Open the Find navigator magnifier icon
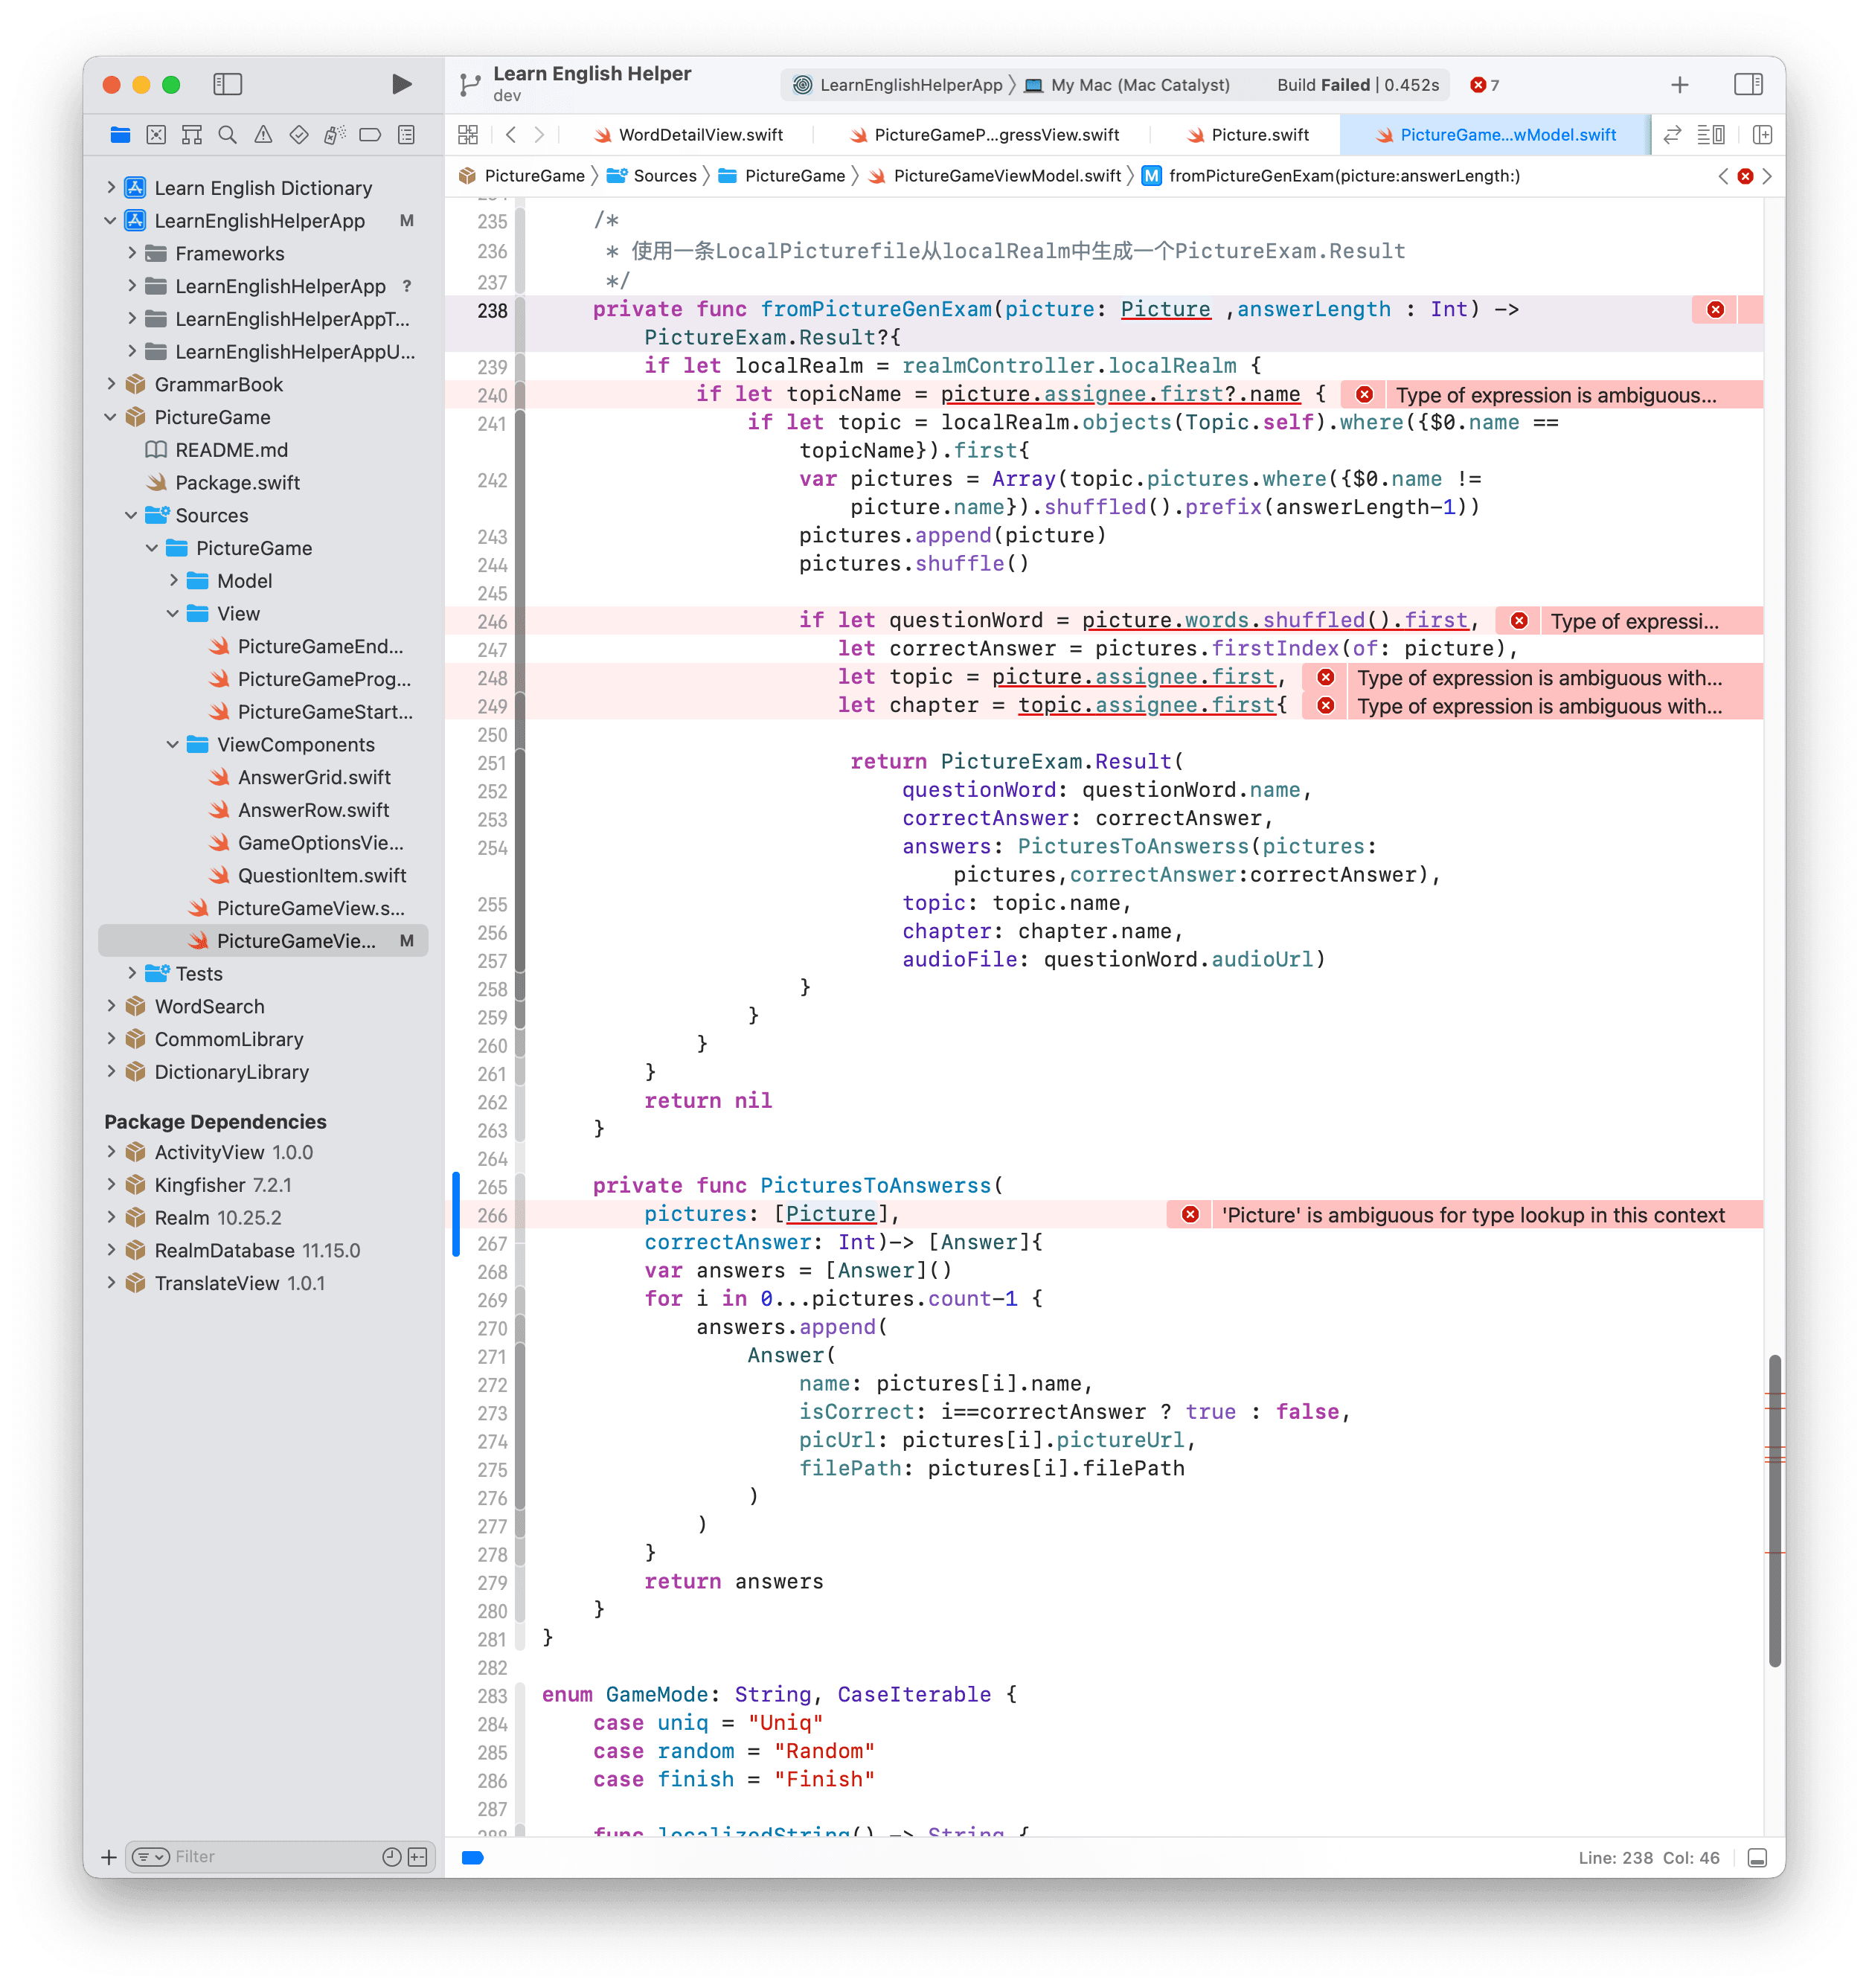Viewport: 1869px width, 1988px height. 227,135
